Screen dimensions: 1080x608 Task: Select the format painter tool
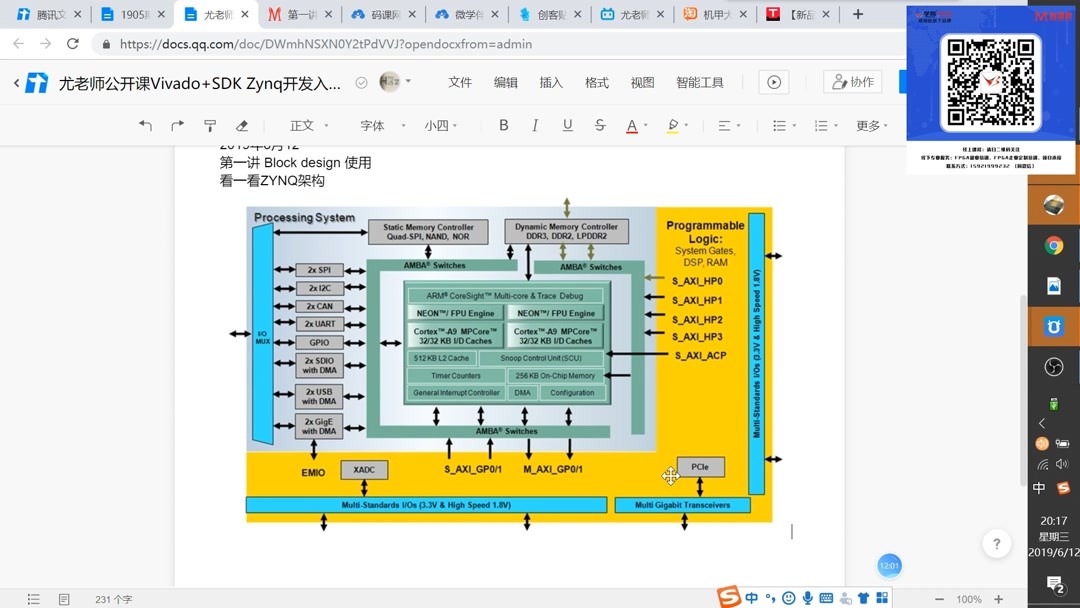click(210, 125)
